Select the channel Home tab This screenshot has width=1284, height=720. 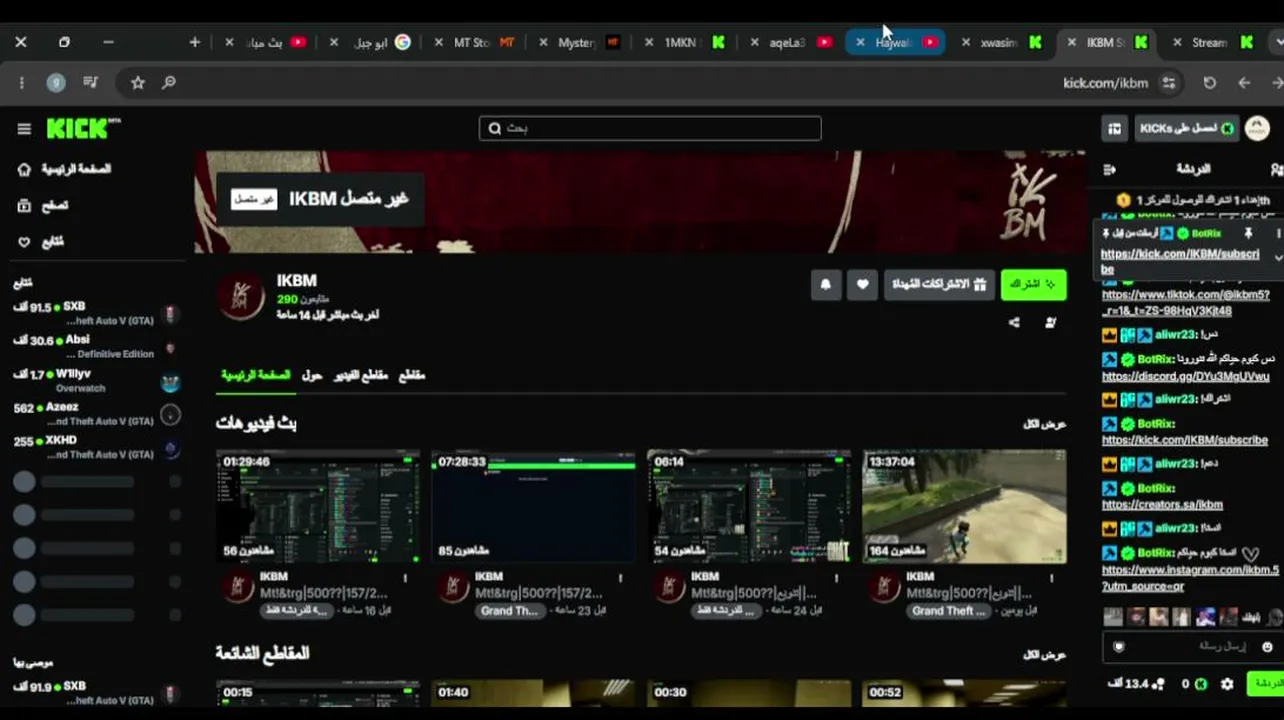pyautogui.click(x=255, y=375)
